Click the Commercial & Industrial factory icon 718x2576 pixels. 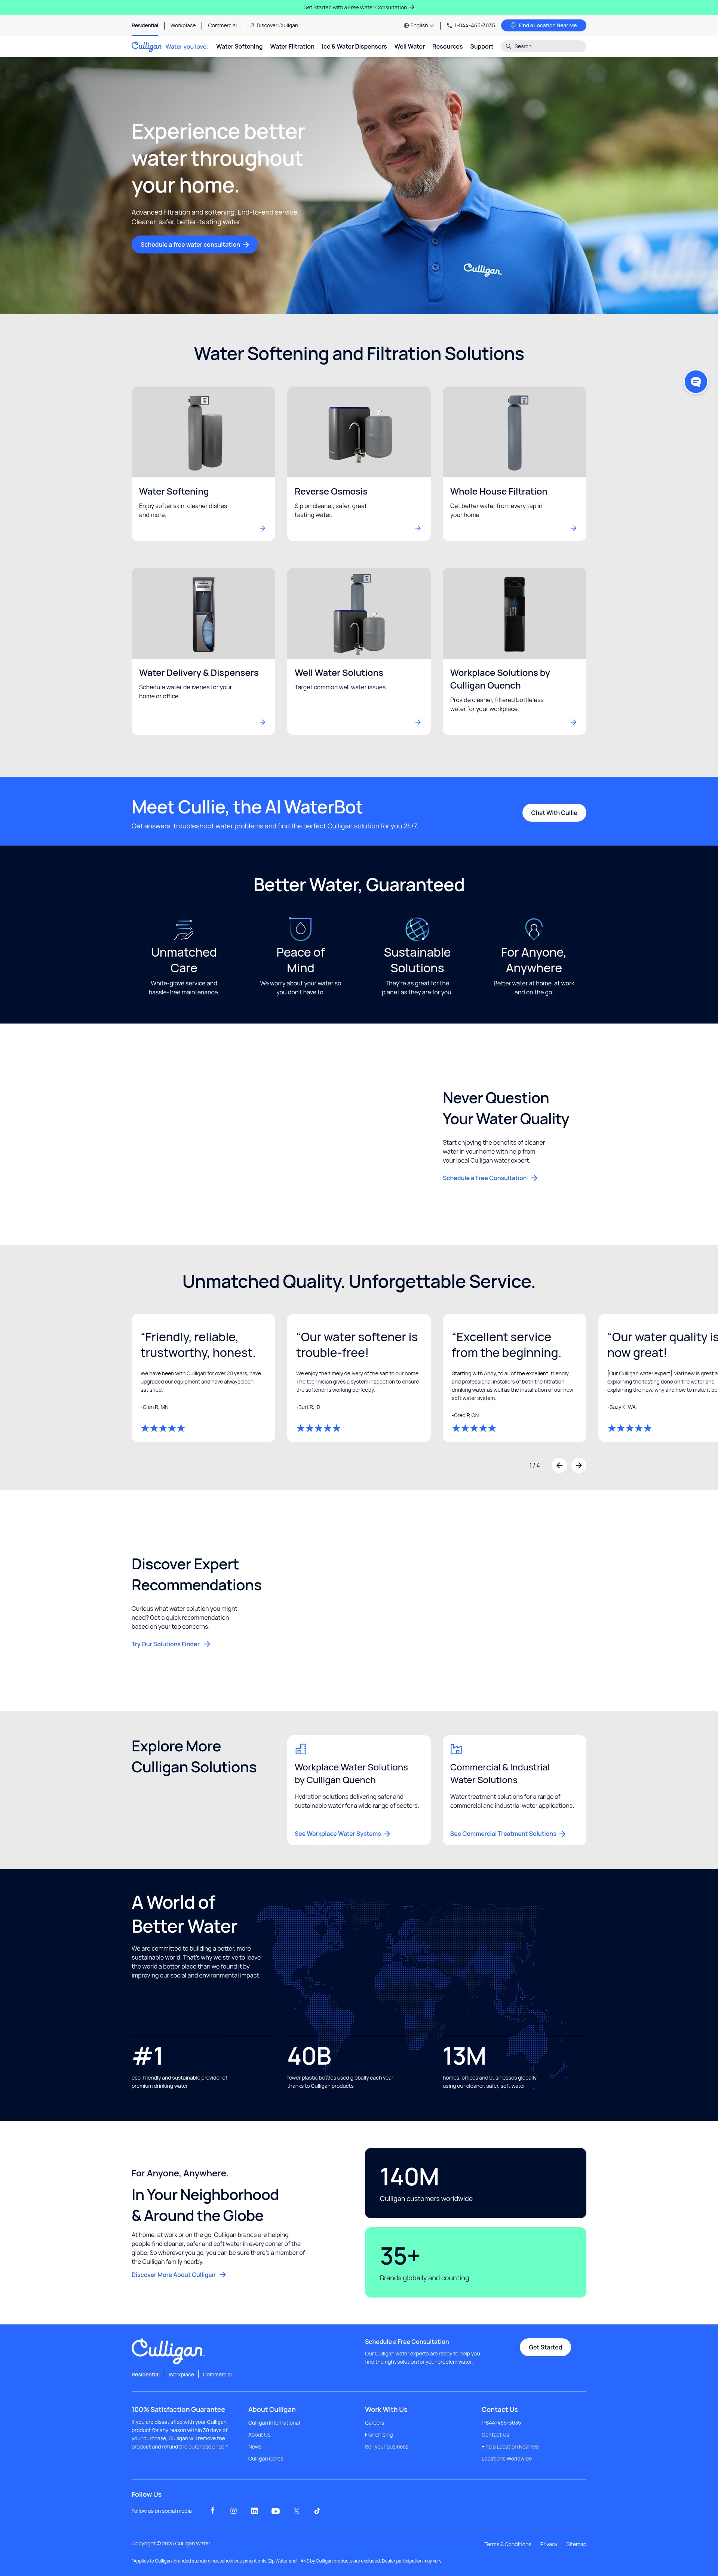[456, 1749]
